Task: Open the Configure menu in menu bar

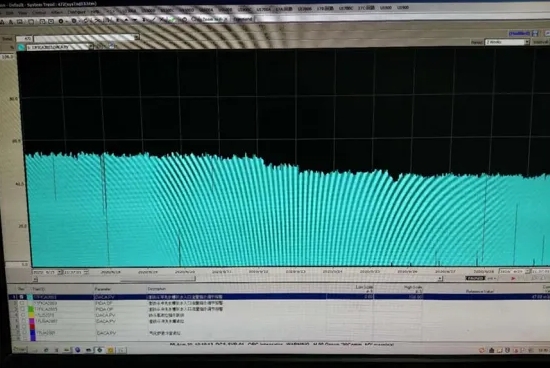Action: (76, 12)
